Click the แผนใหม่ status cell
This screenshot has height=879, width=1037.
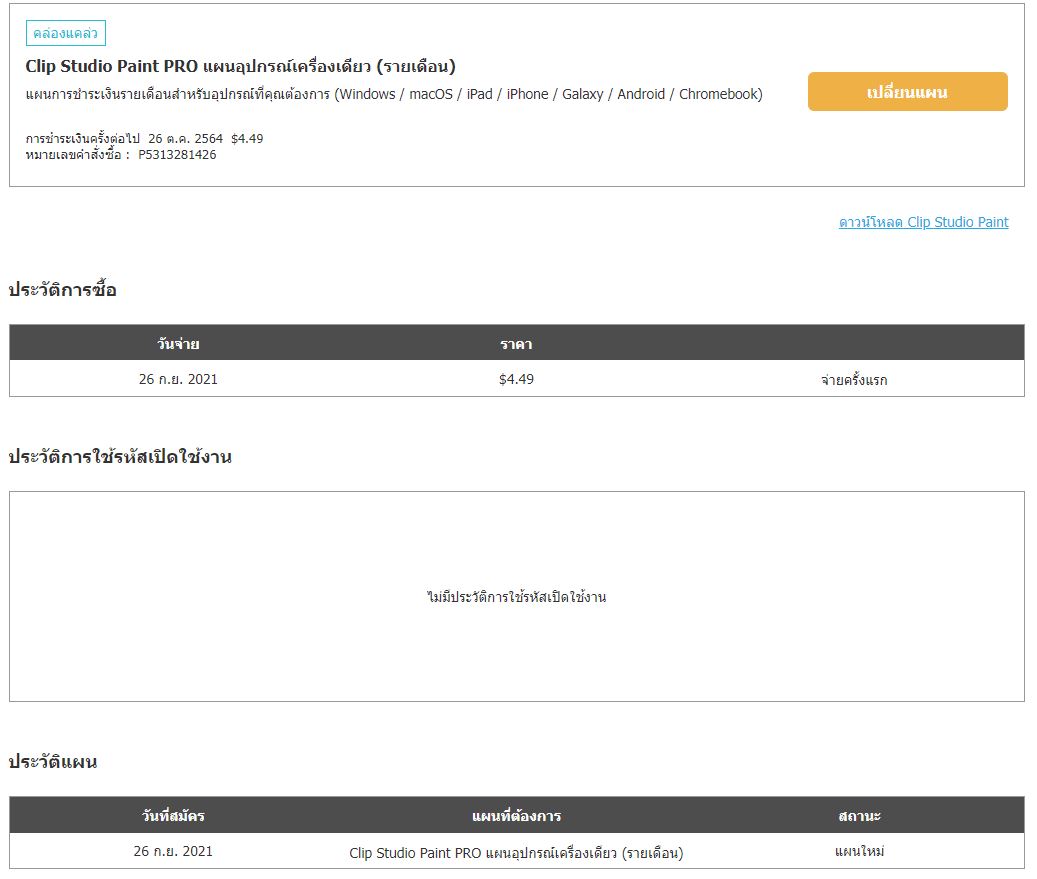859,851
